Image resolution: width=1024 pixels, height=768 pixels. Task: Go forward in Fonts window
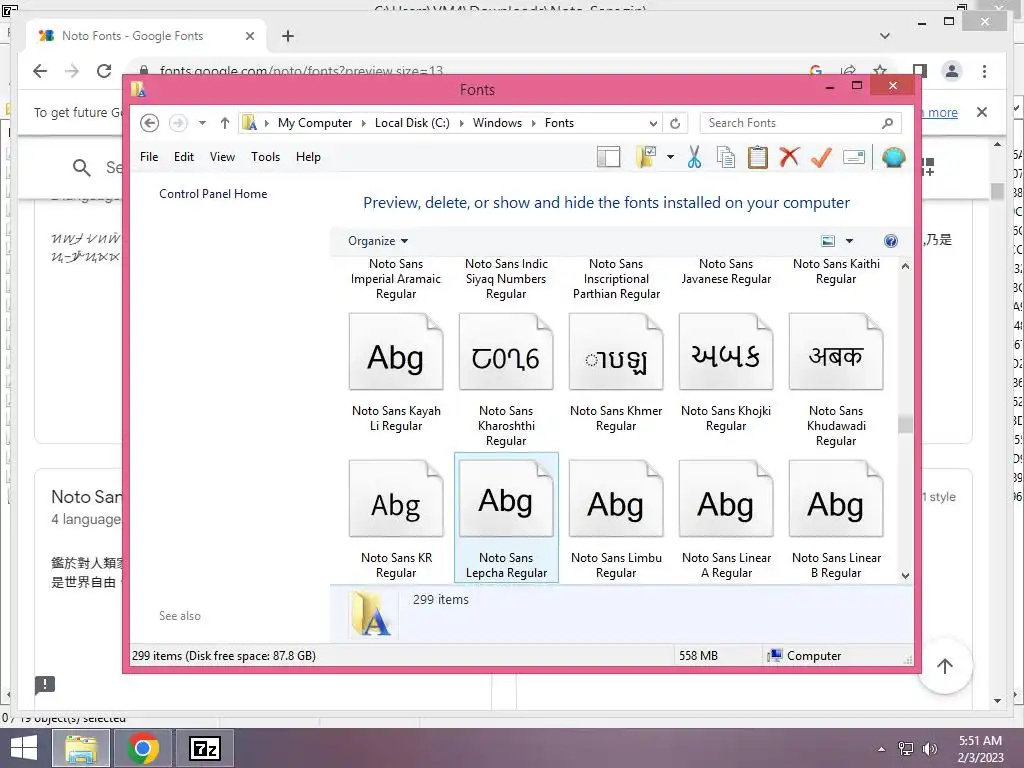click(x=178, y=123)
